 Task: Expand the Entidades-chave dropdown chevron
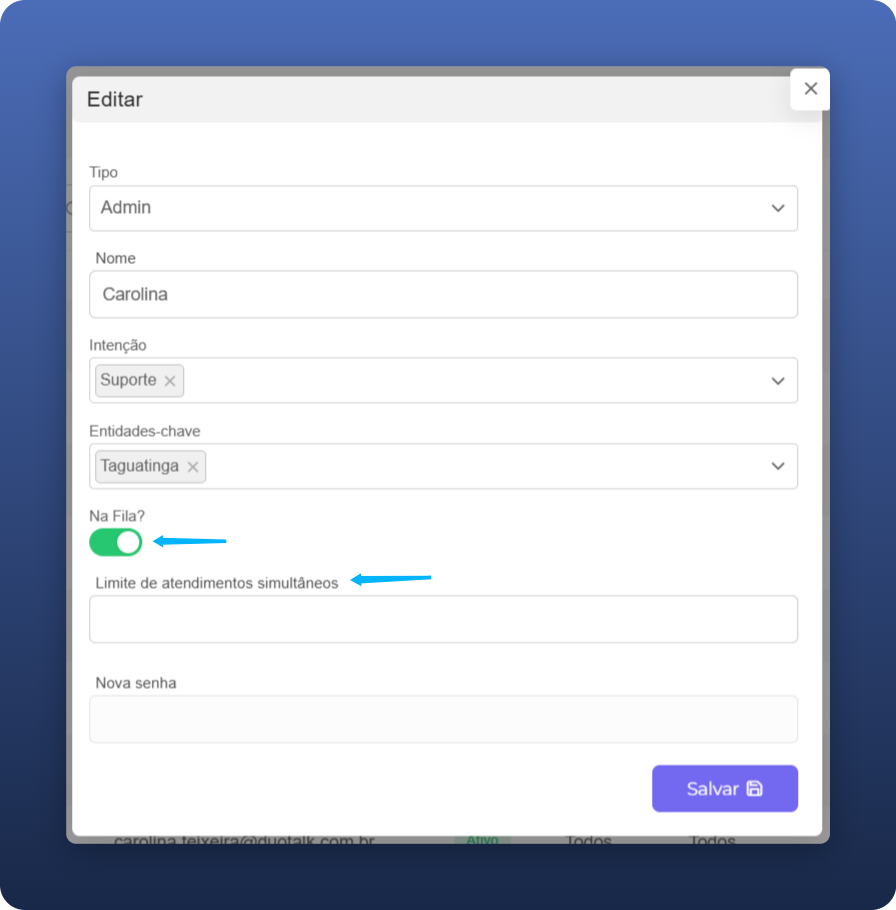pos(778,466)
